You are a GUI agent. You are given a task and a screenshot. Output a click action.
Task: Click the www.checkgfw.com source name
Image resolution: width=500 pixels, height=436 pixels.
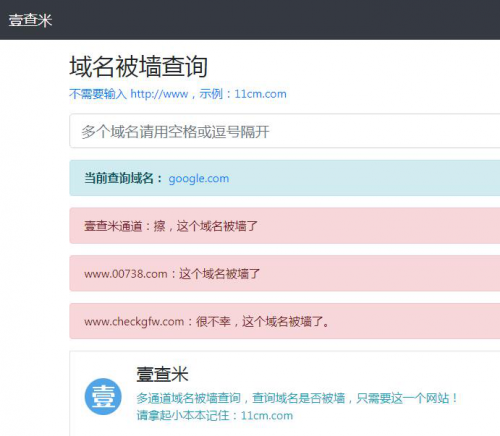tap(134, 322)
